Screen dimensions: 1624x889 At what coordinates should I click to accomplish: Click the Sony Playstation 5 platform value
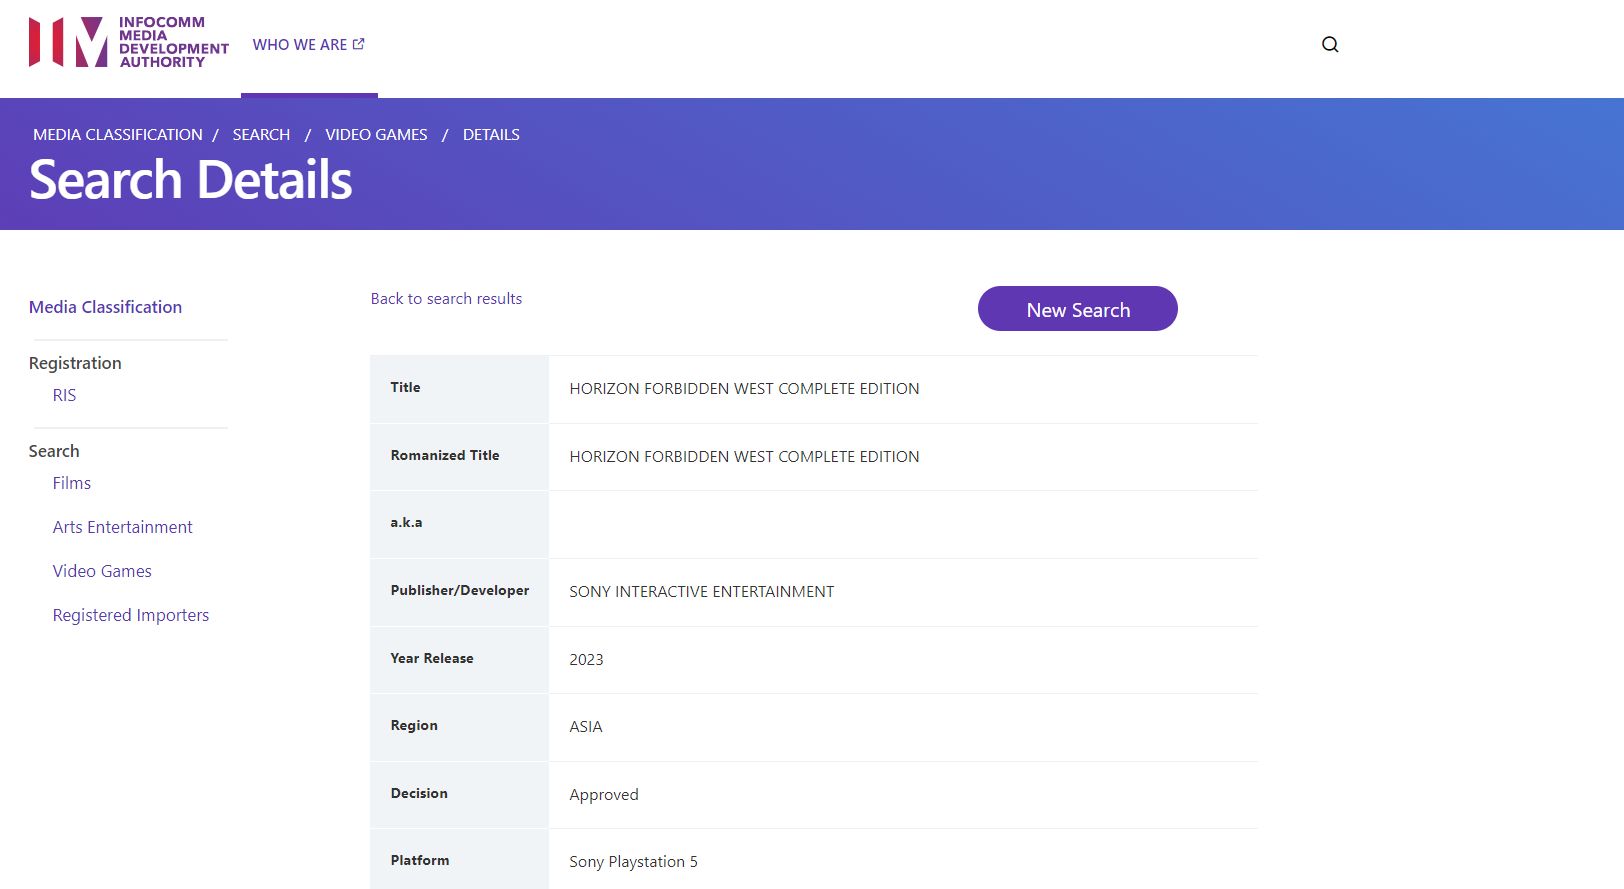633,862
